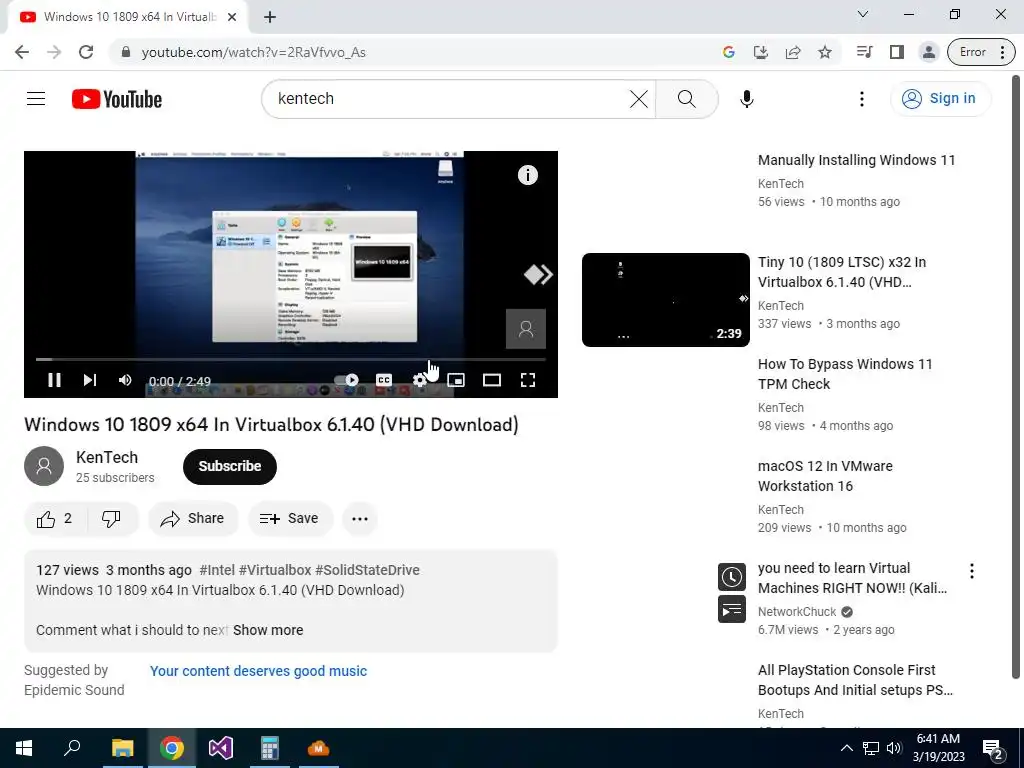Screen dimensions: 1024x768
Task: Click the address bar URL
Action: (253, 52)
